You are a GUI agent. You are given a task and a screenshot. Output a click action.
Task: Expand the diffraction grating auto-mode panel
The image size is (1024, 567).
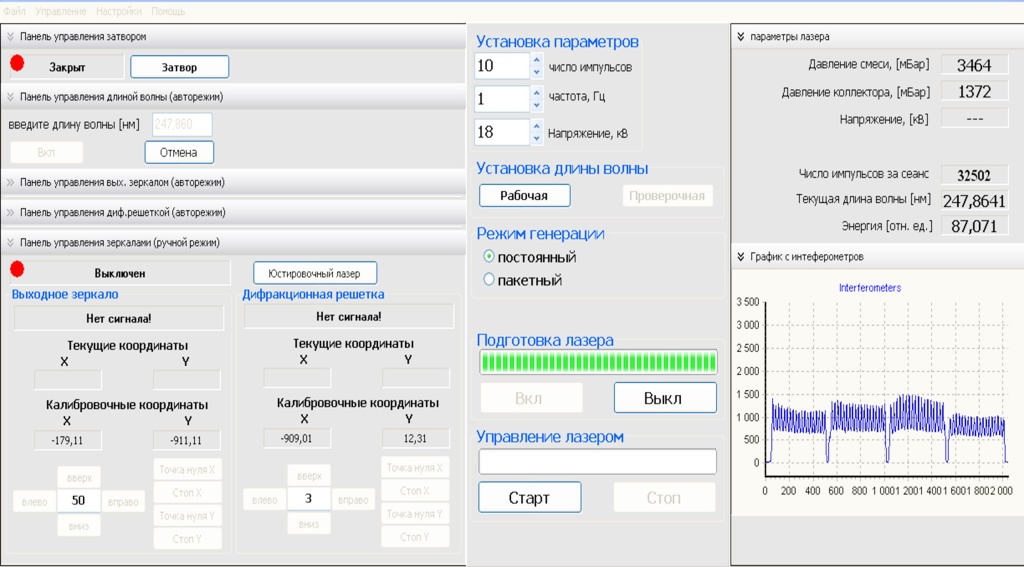(10, 213)
